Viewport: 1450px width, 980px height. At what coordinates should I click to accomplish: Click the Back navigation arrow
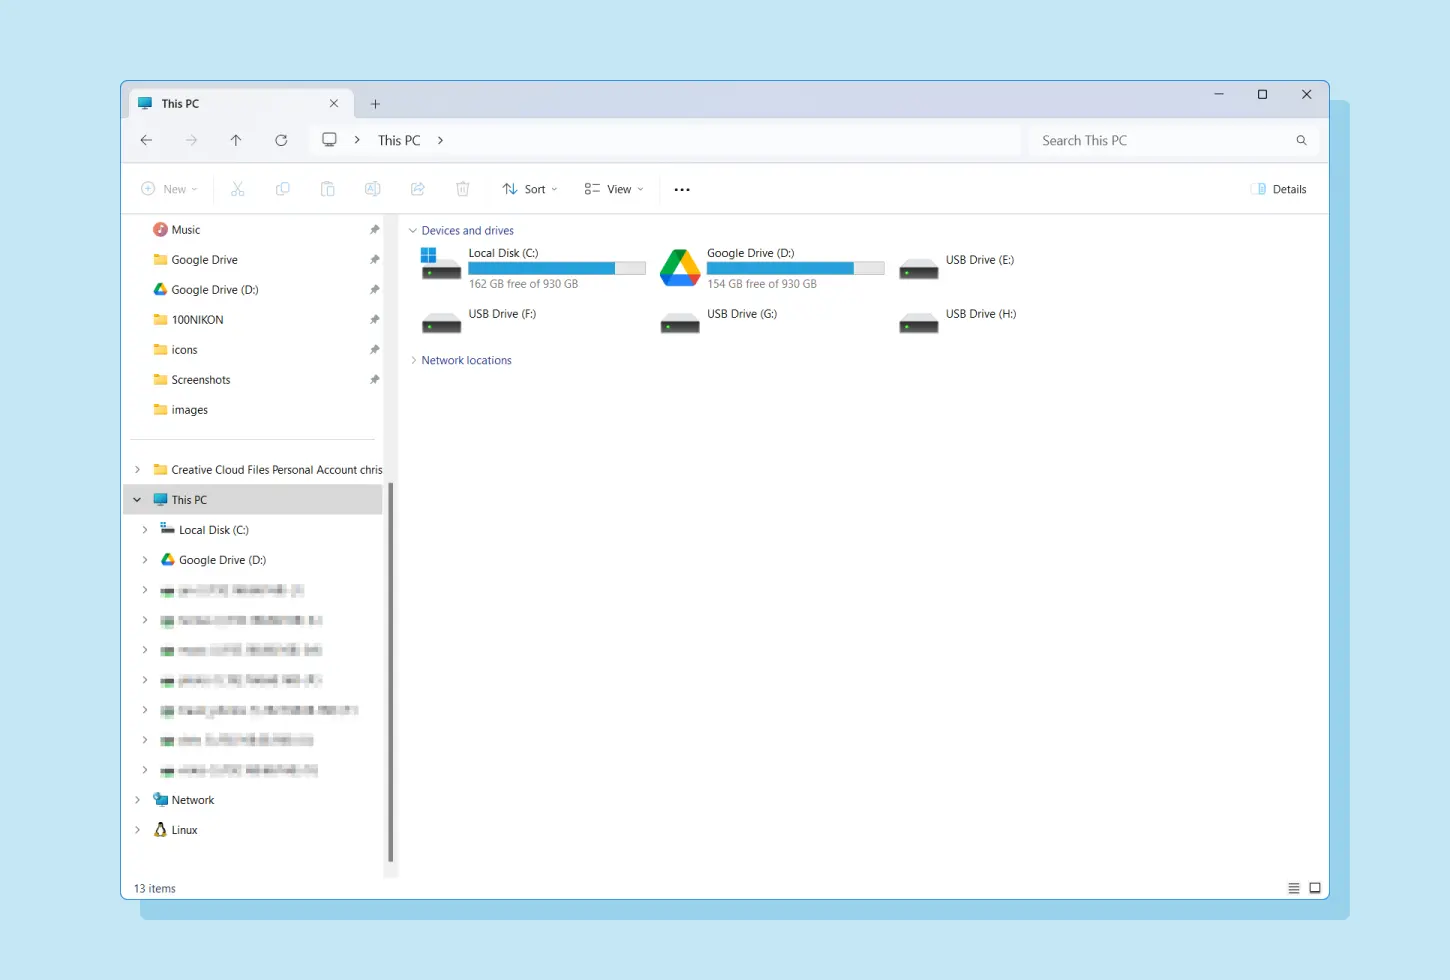pyautogui.click(x=147, y=140)
